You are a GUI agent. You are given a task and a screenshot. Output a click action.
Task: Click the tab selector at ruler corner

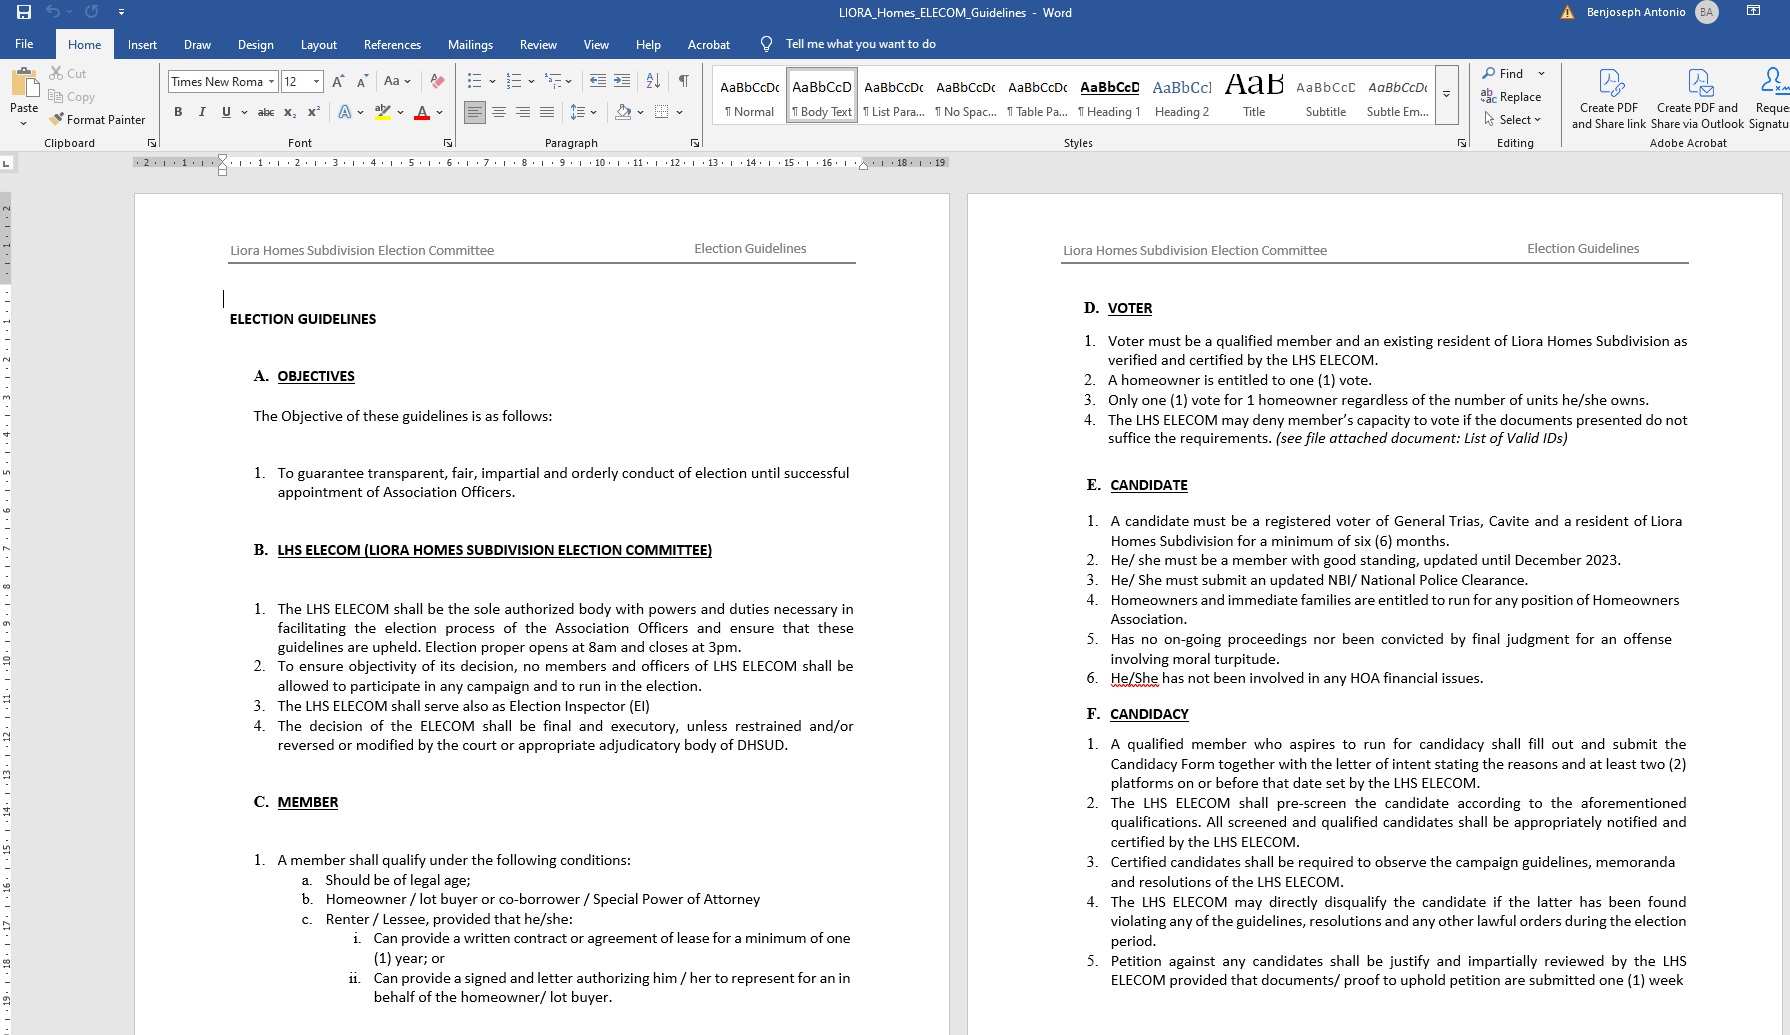point(7,162)
